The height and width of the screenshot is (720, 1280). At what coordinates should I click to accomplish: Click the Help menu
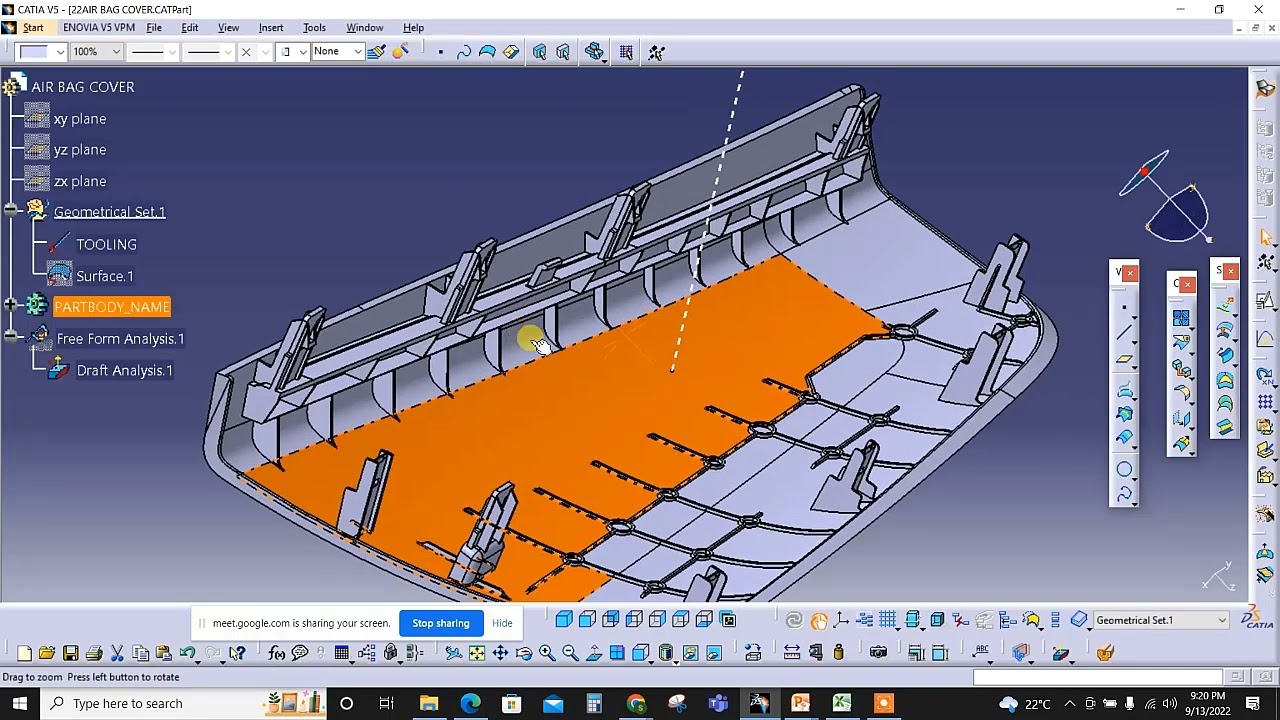point(413,27)
